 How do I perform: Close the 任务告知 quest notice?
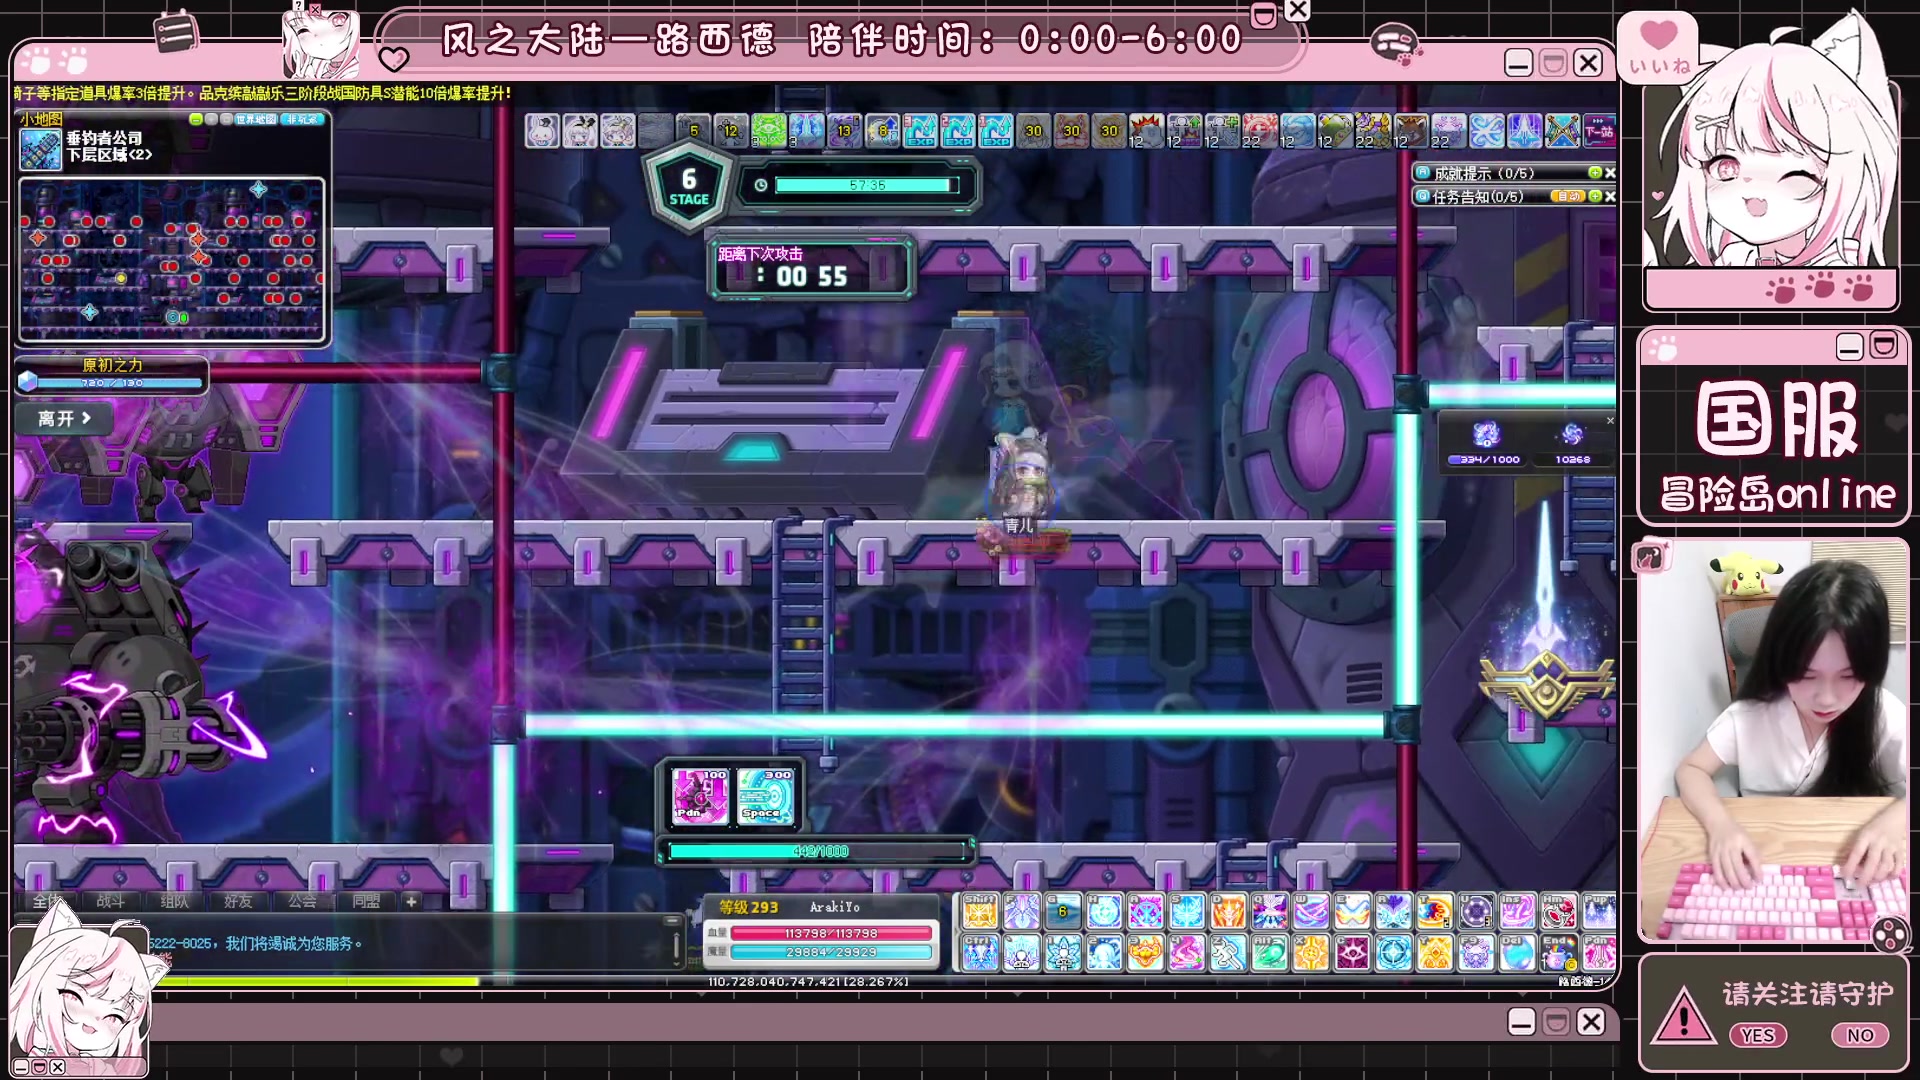point(1610,196)
